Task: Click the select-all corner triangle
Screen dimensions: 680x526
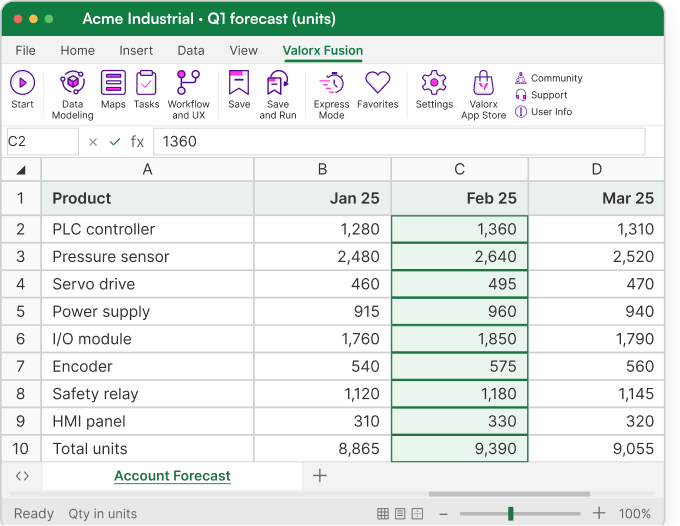Action: [x=21, y=170]
